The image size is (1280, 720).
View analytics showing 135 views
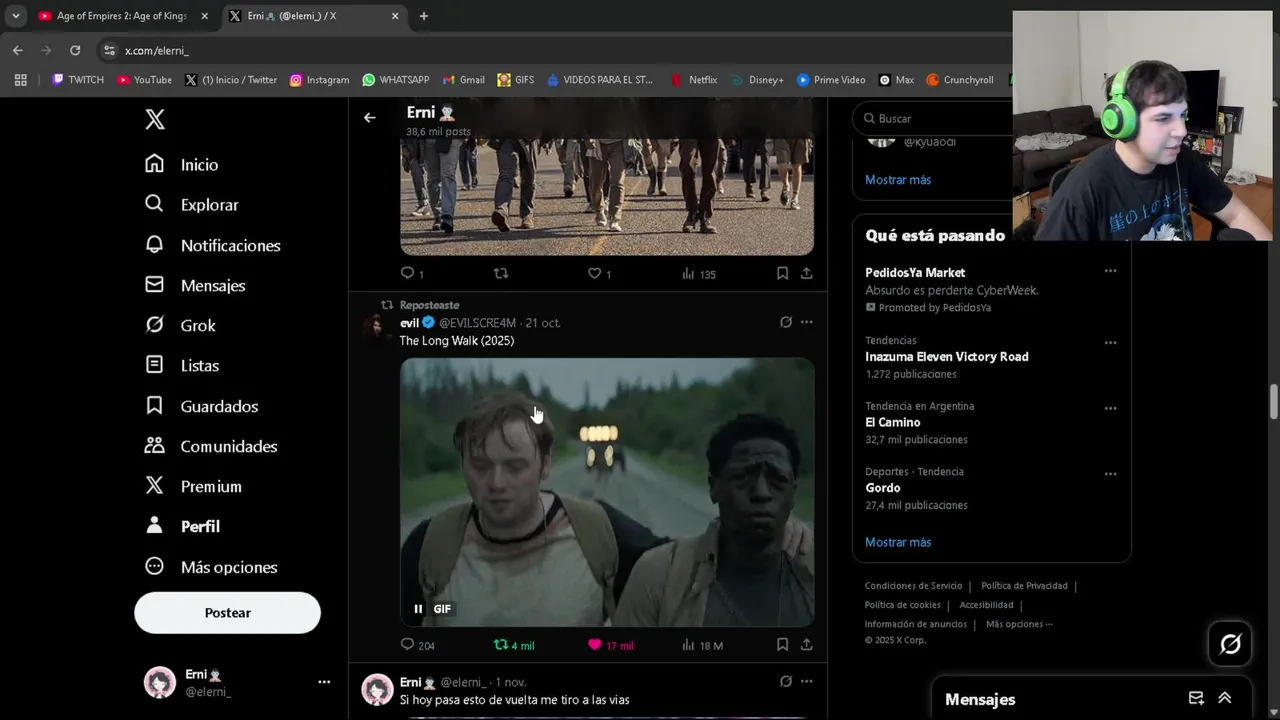pos(698,274)
